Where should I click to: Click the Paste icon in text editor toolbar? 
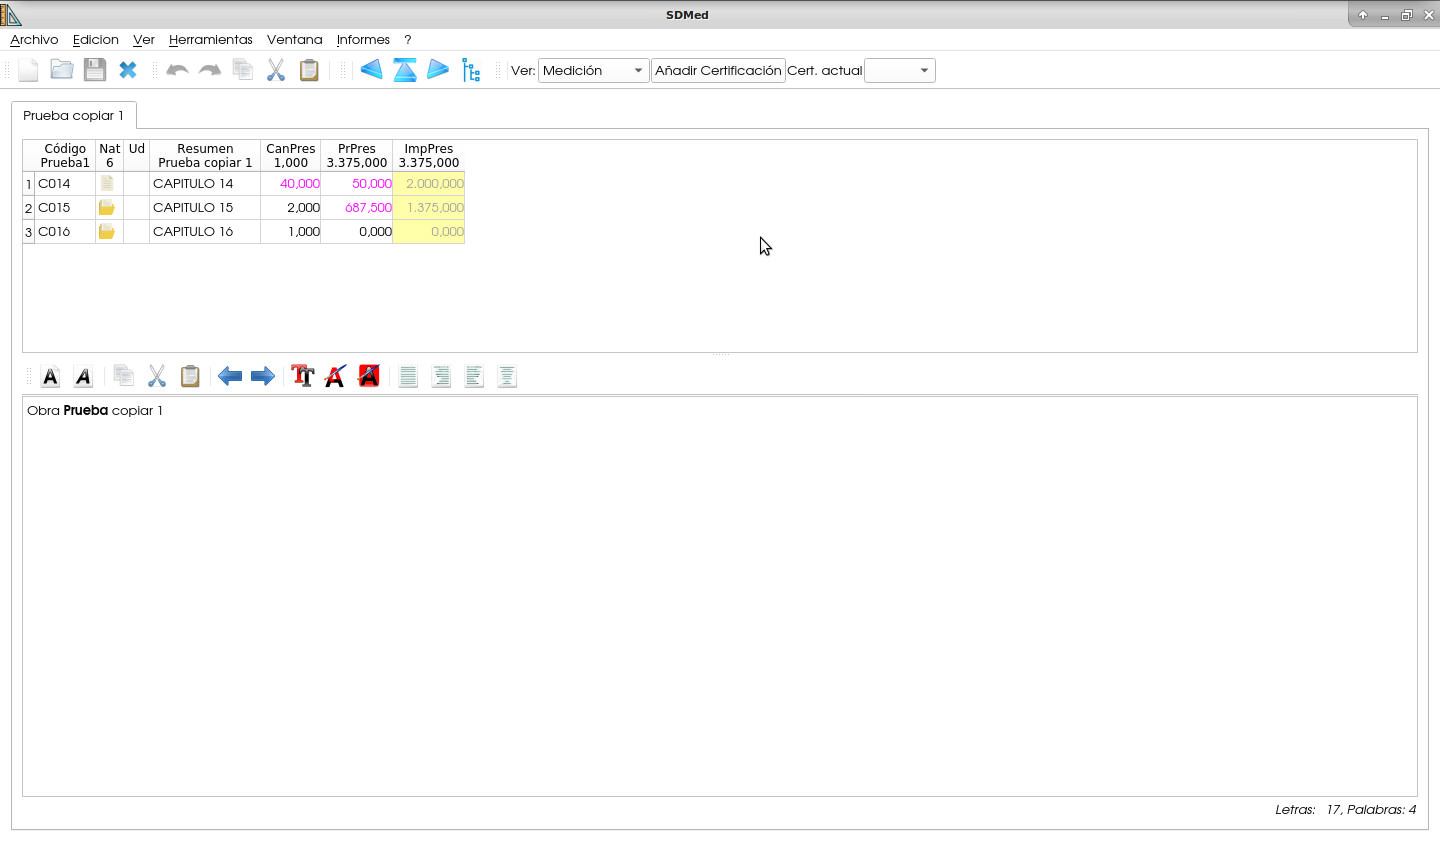point(190,376)
